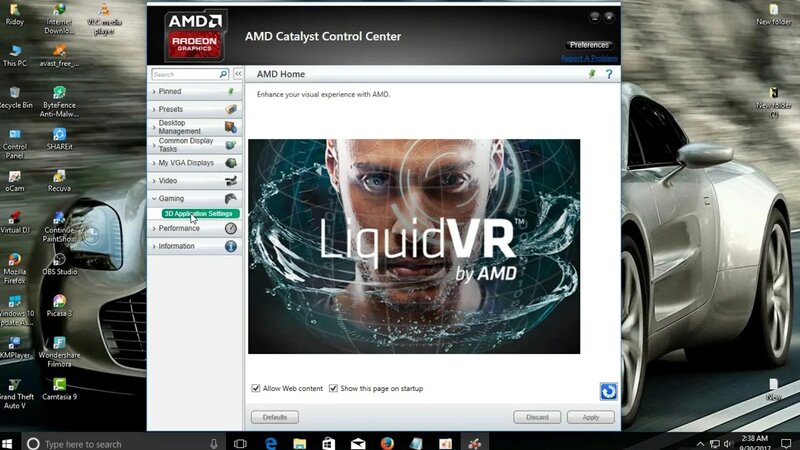Select the KMPlayer desktop icon

tap(15, 348)
